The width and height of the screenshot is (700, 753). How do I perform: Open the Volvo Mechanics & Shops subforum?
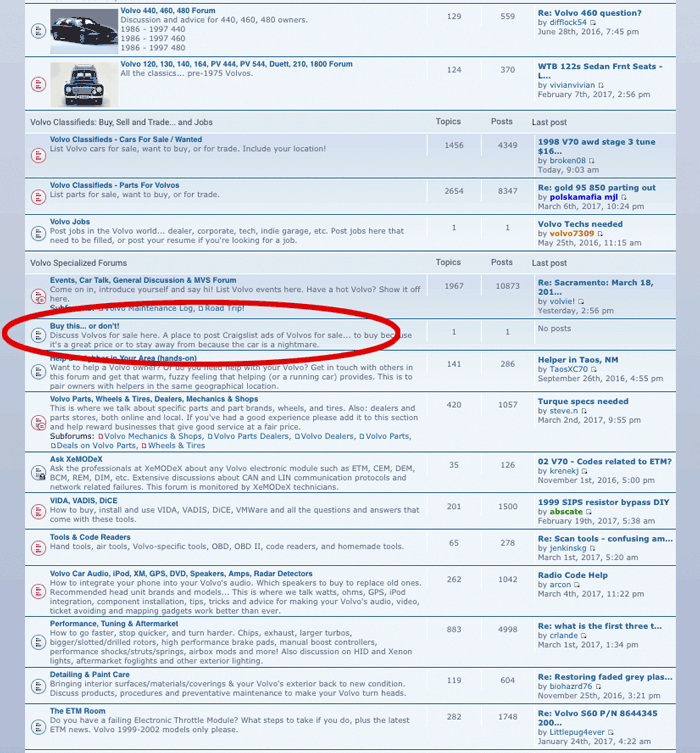click(x=153, y=436)
